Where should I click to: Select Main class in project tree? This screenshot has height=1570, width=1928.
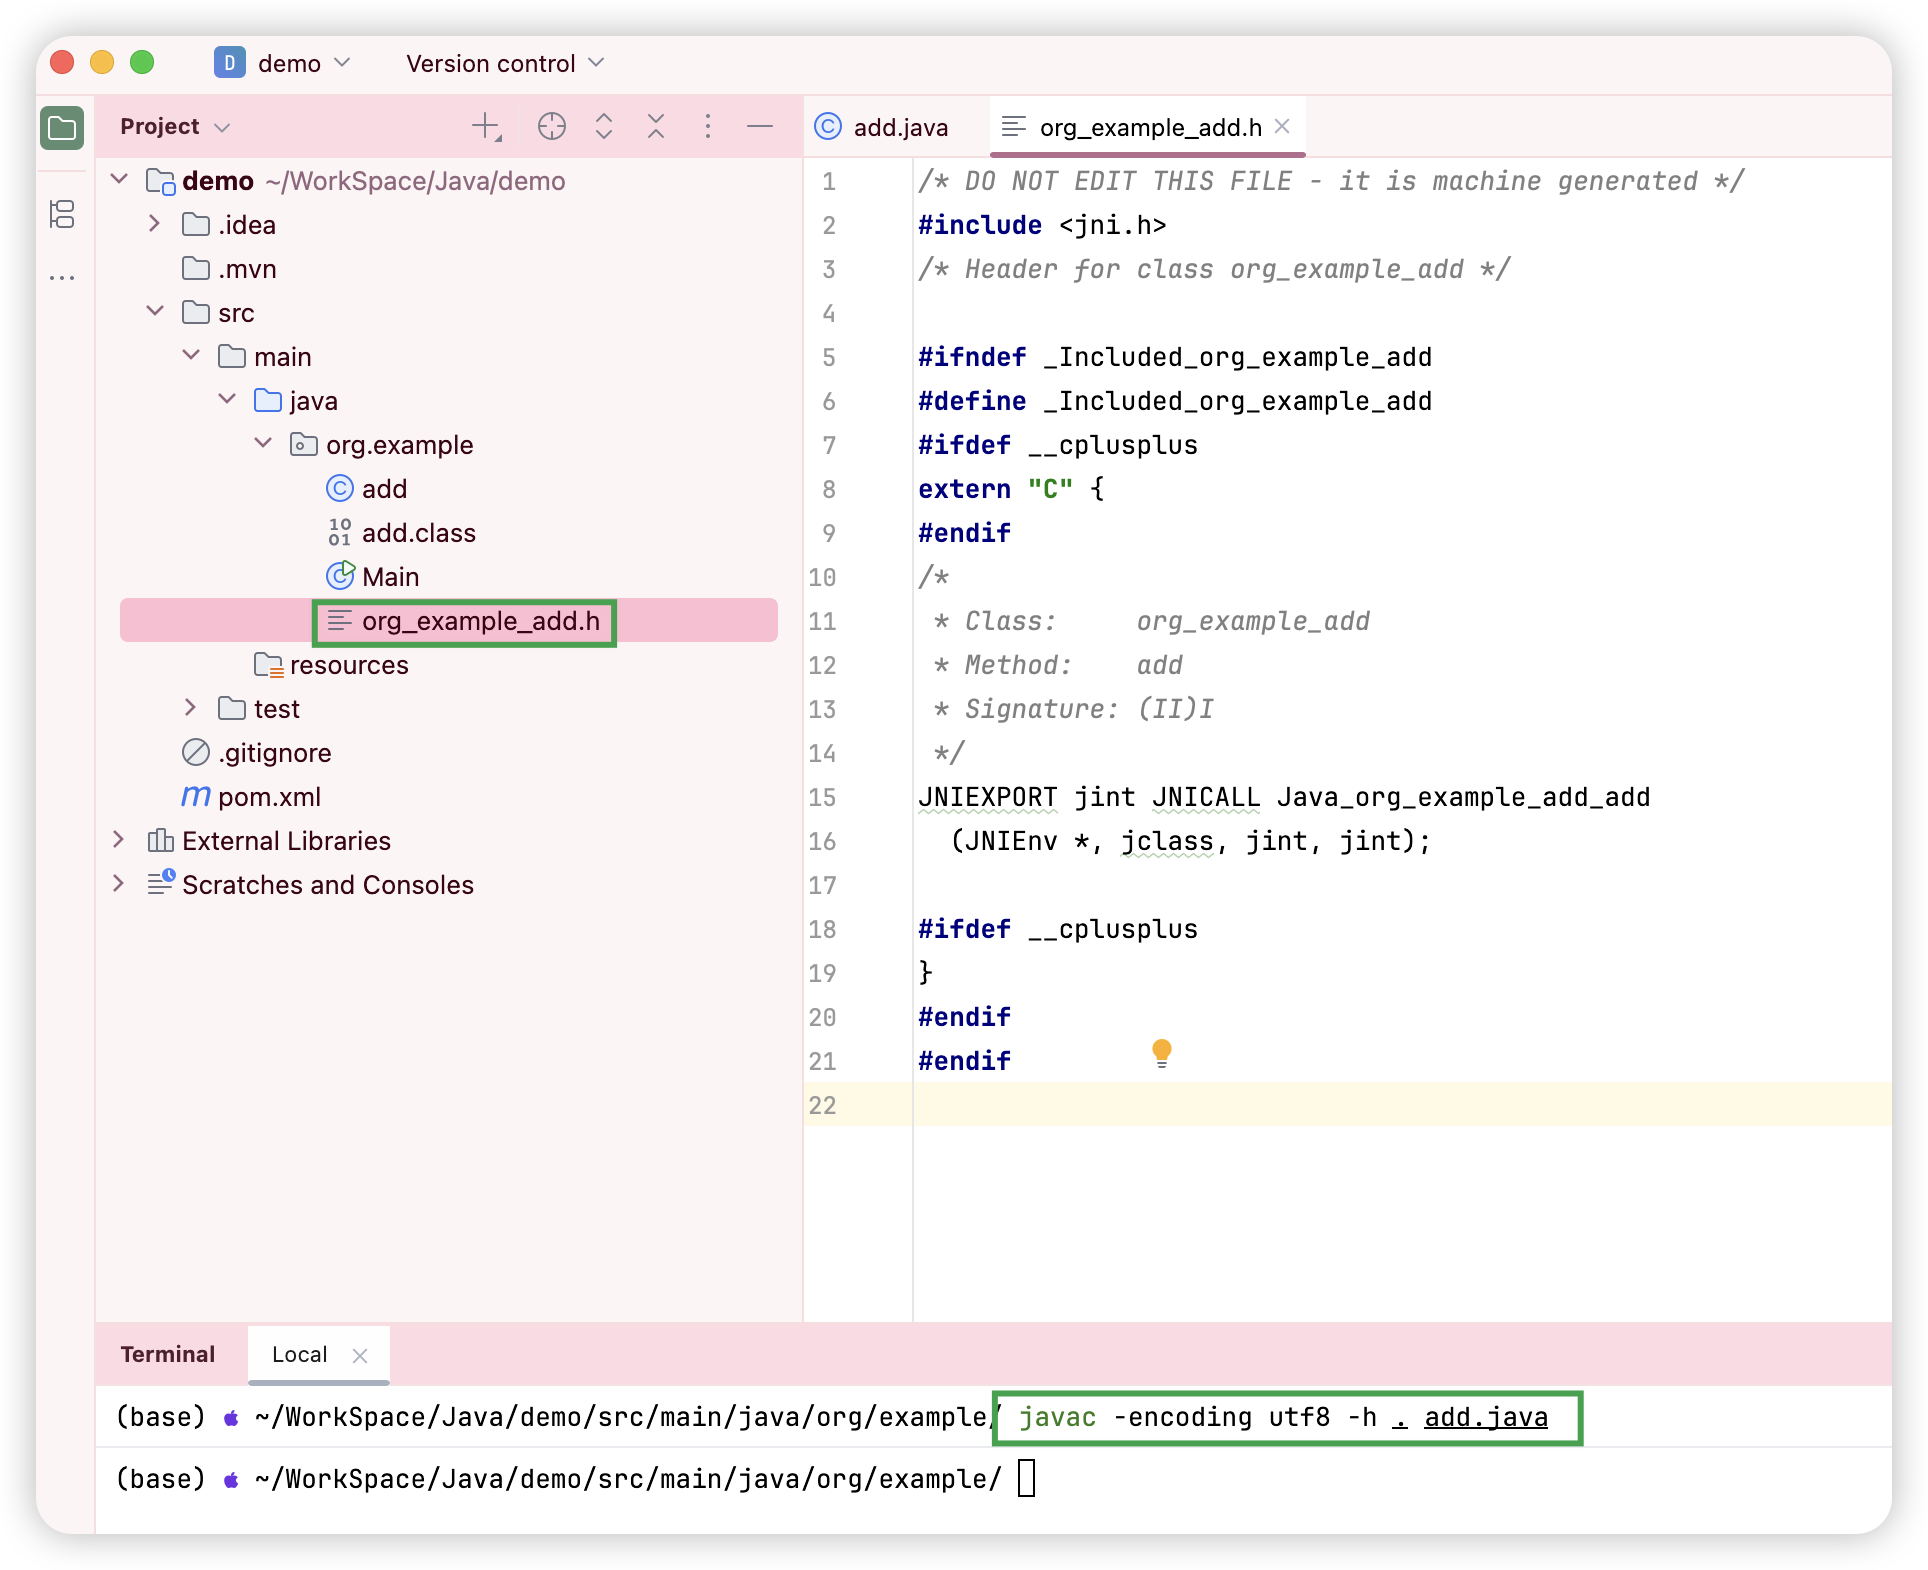point(390,577)
